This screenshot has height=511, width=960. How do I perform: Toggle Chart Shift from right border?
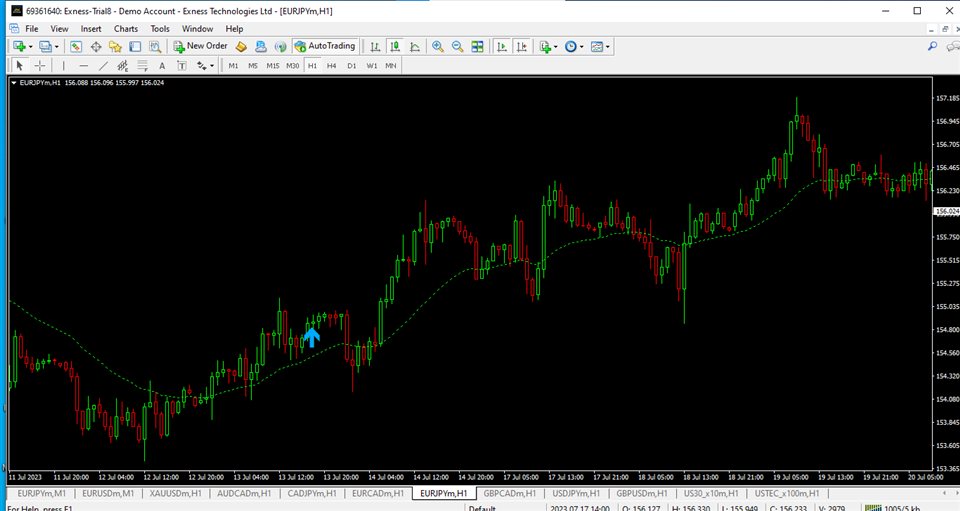click(x=522, y=47)
